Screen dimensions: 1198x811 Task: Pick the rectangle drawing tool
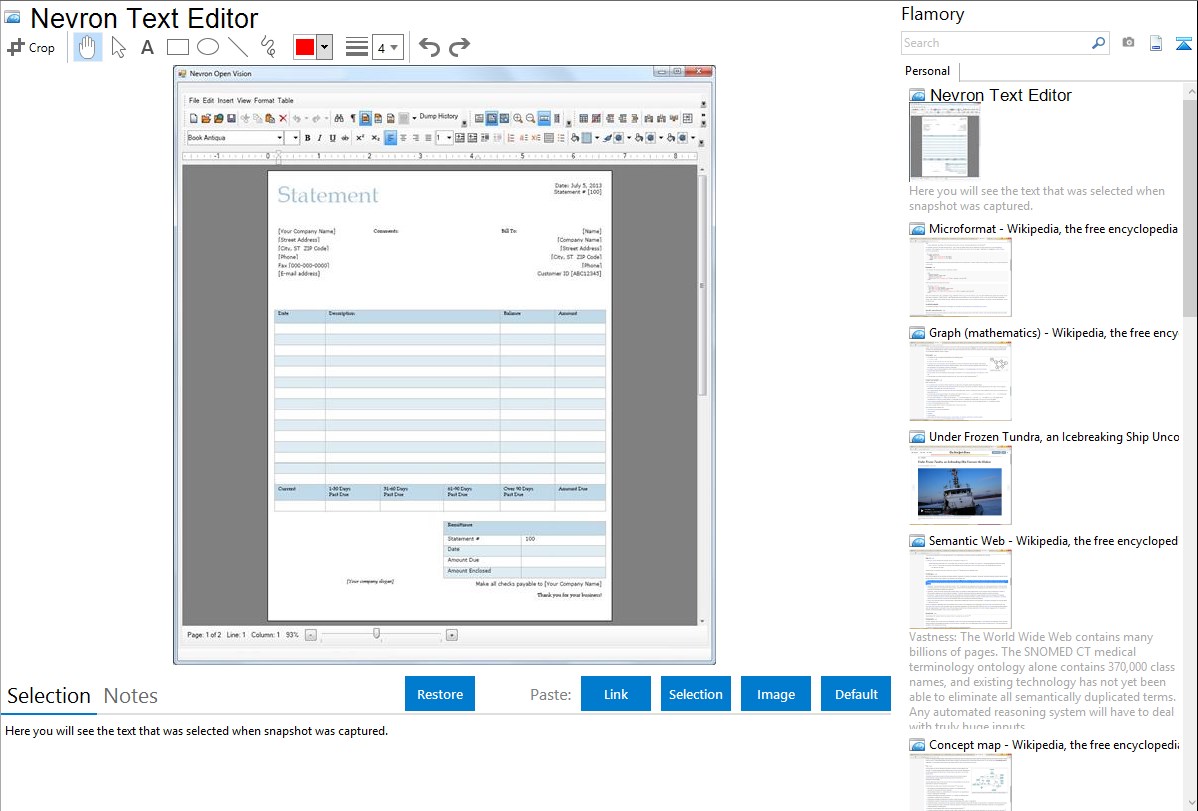pos(177,47)
